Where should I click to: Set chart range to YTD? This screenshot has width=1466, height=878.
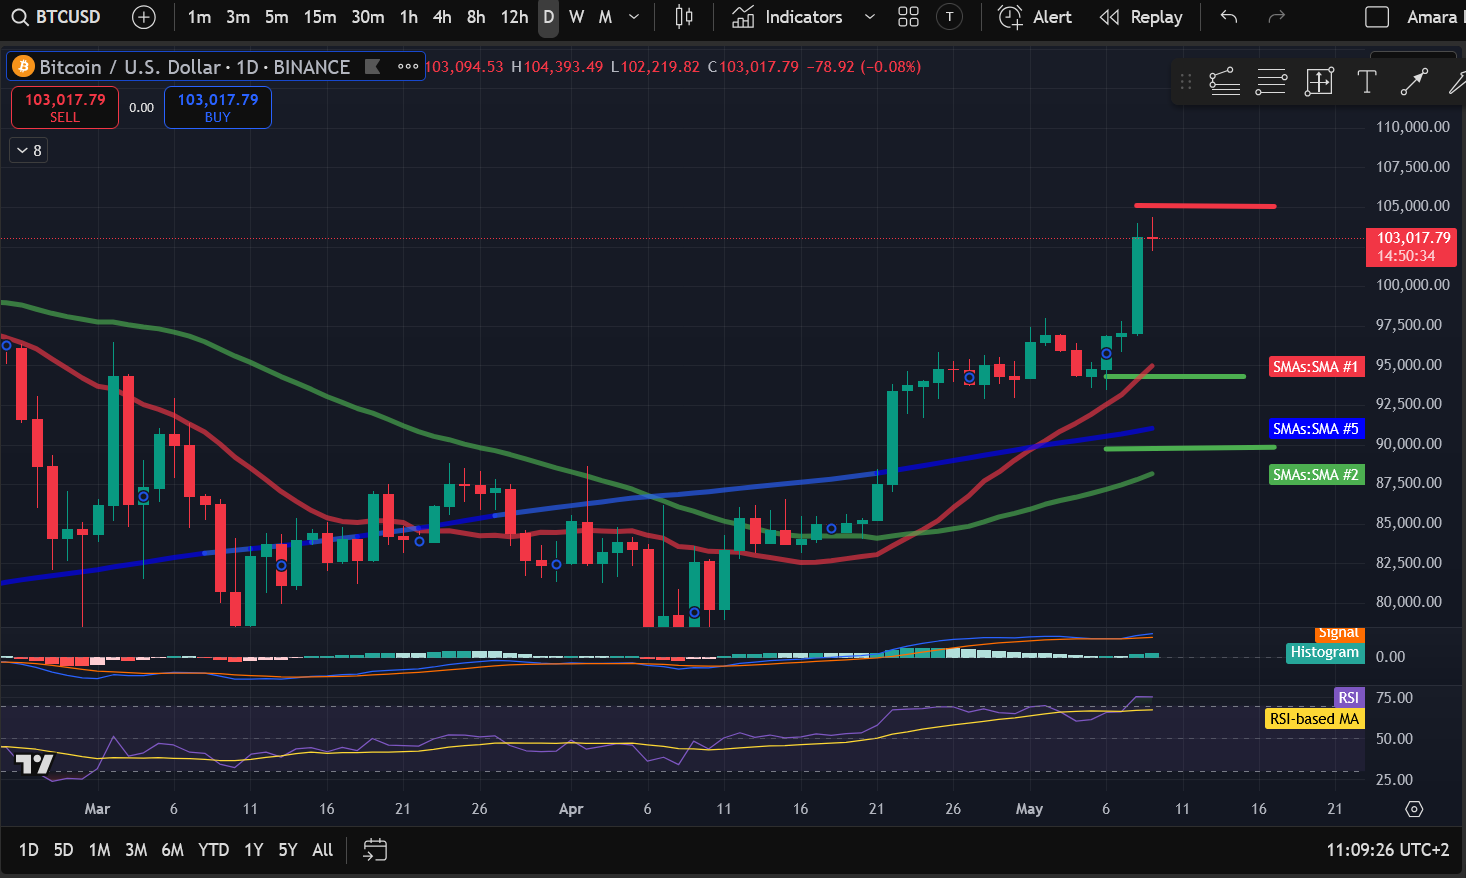point(213,850)
